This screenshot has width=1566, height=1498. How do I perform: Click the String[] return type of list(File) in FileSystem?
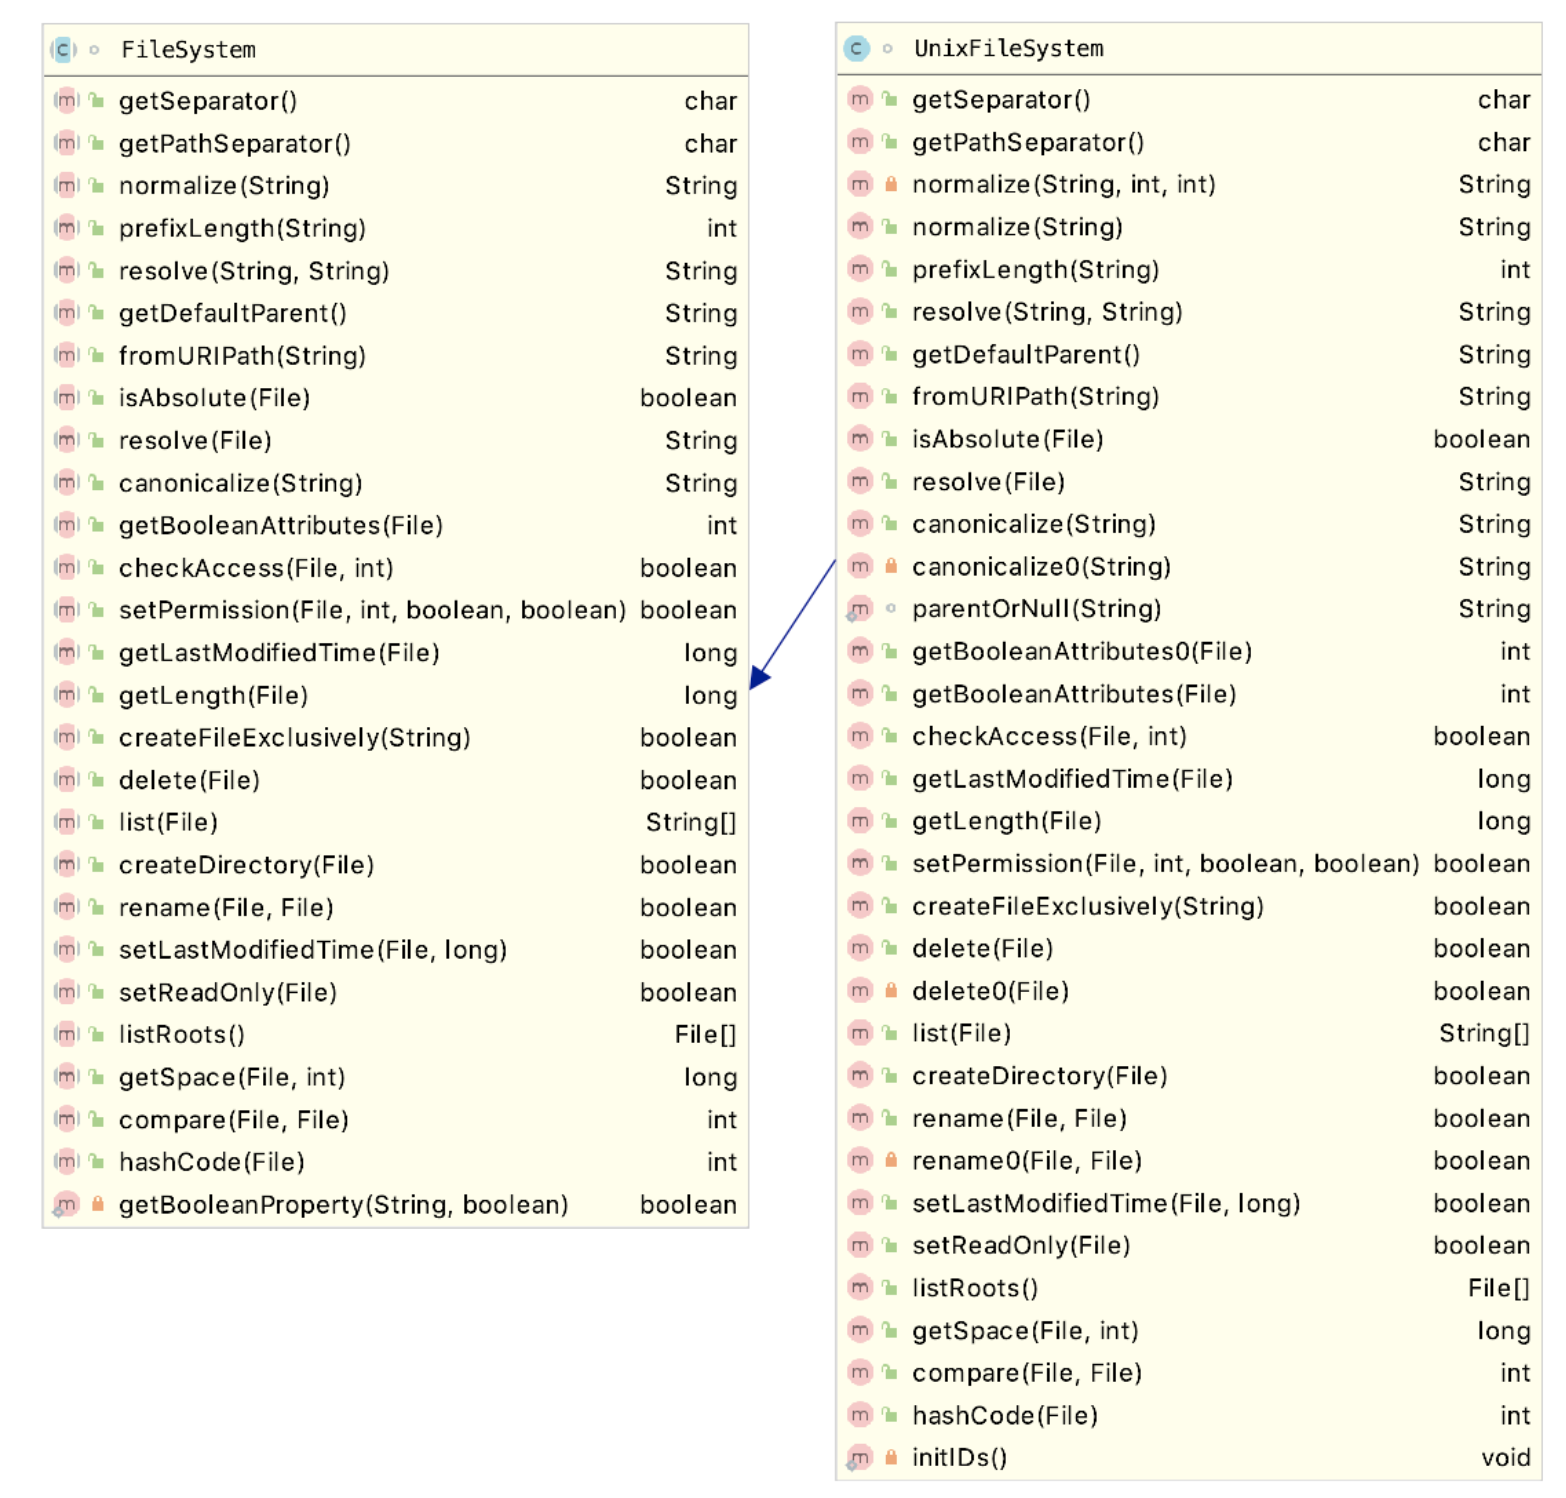tap(690, 822)
